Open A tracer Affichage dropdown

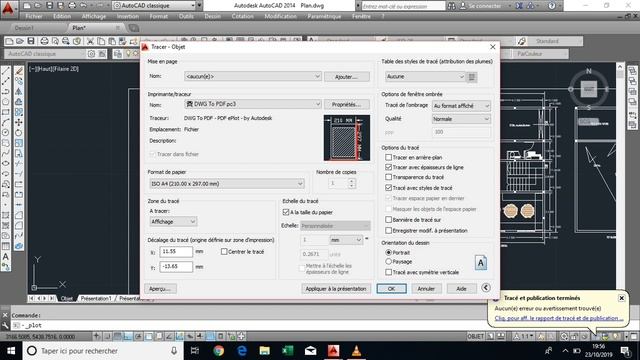tap(173, 222)
